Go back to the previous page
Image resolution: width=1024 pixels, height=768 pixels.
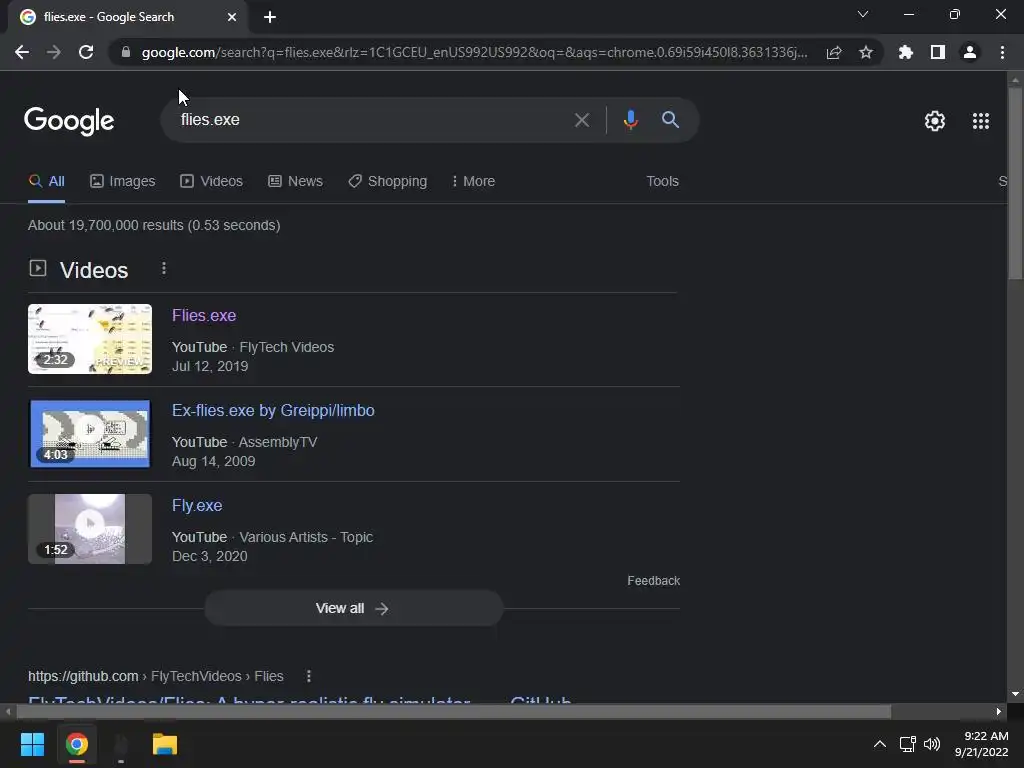click(x=22, y=52)
